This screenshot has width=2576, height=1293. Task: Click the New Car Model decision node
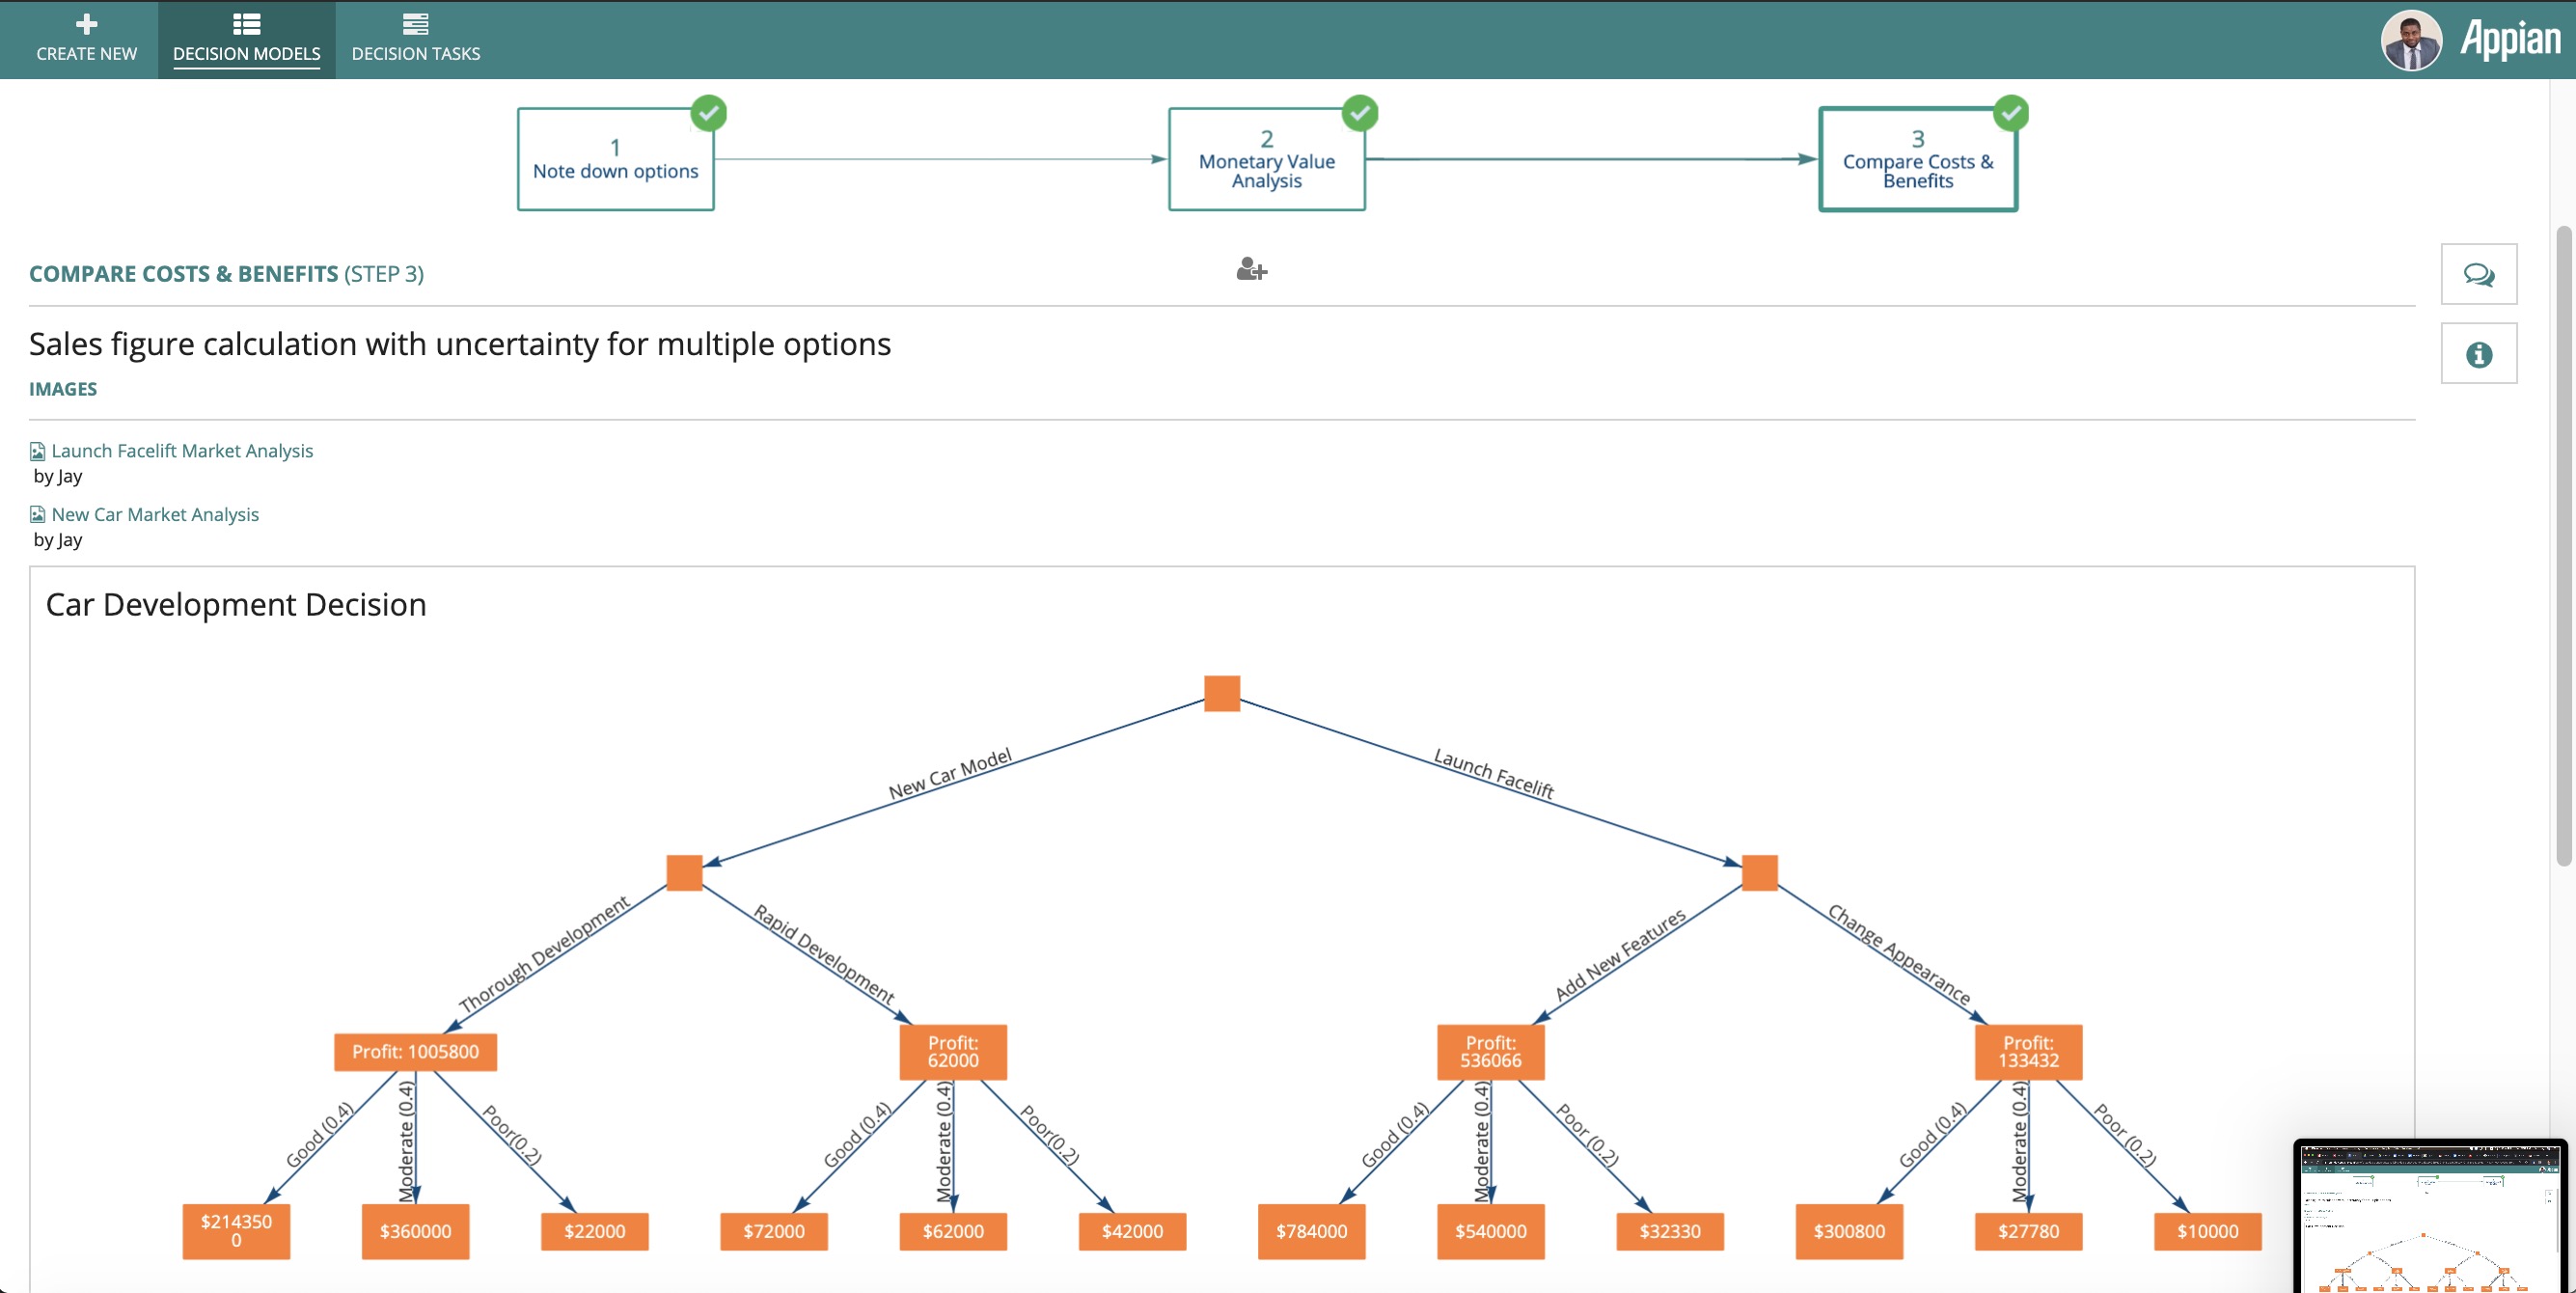(x=684, y=872)
